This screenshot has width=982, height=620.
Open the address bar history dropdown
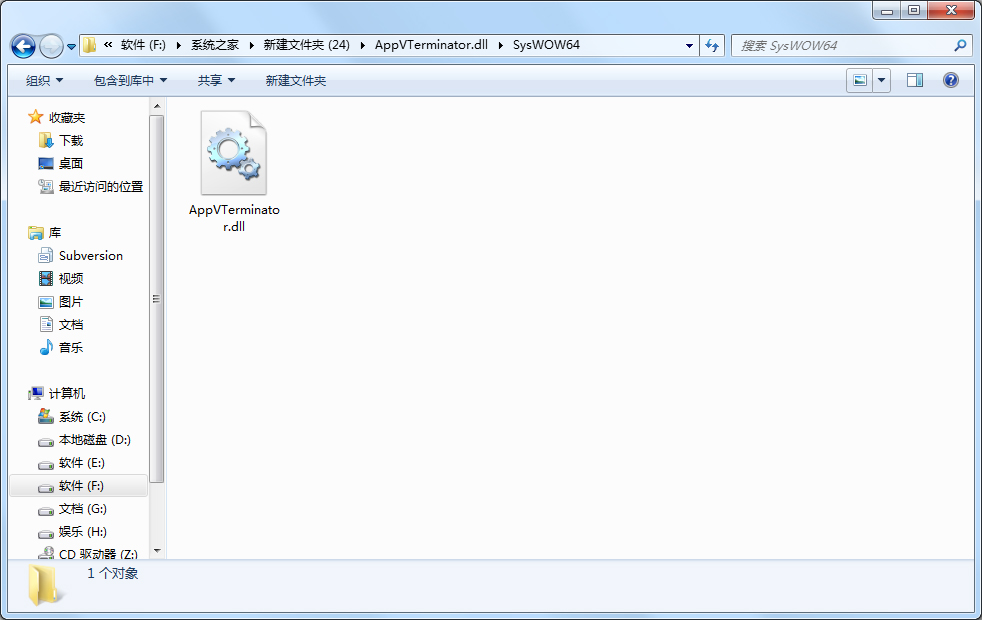689,46
